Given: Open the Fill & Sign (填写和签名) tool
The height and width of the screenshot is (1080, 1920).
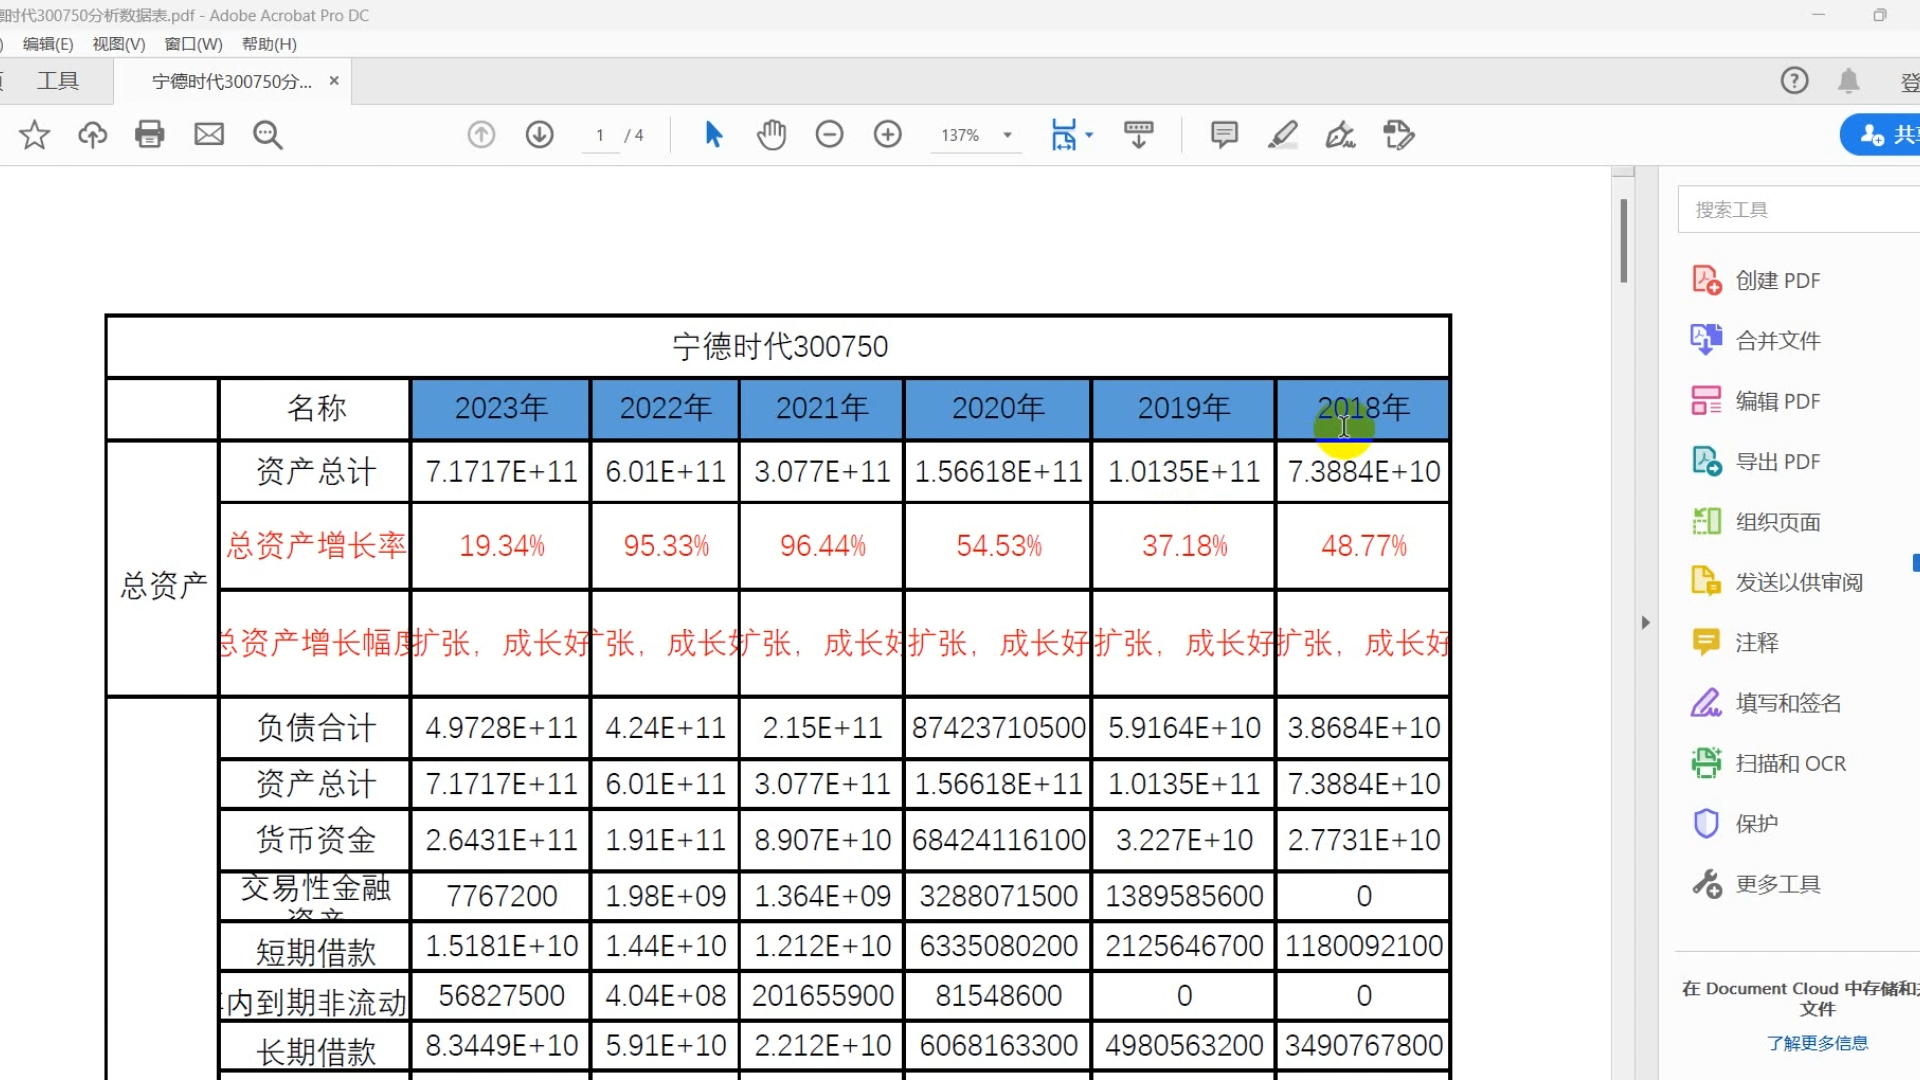Looking at the screenshot, I should pyautogui.click(x=1766, y=703).
